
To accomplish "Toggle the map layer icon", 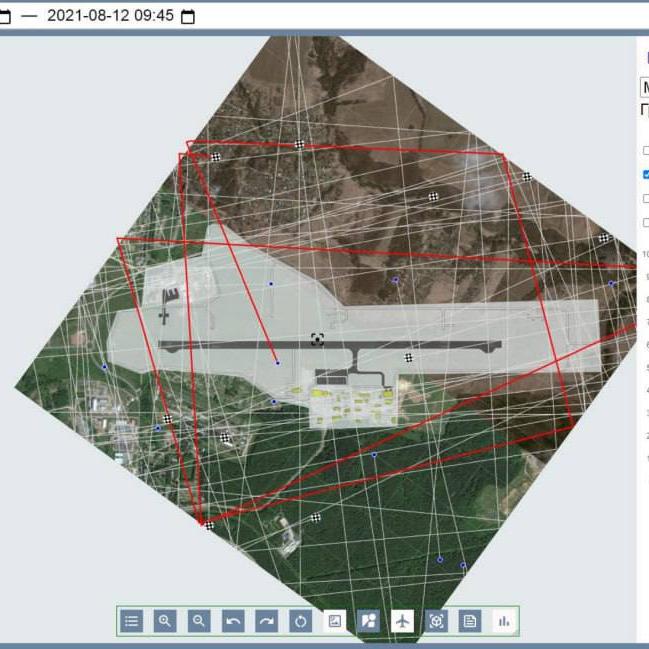I will point(369,621).
